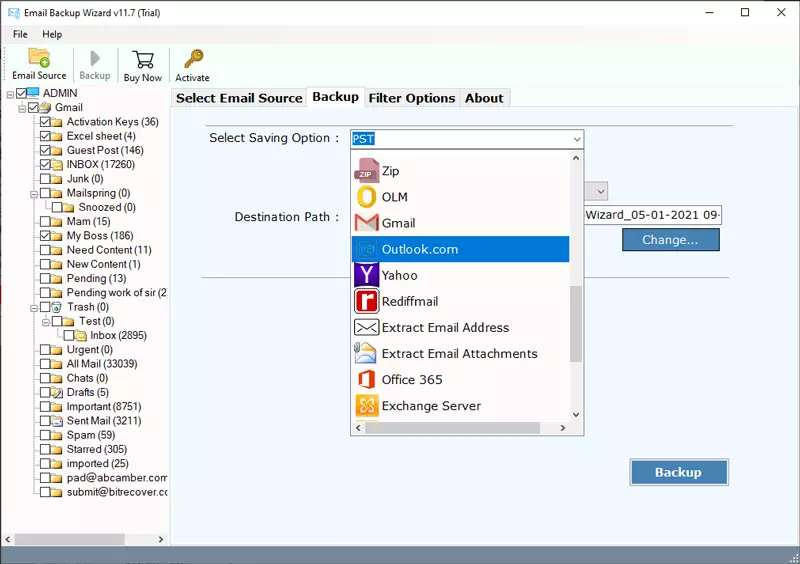Select Rediffmail saving option
The width and height of the screenshot is (800, 564).
click(460, 301)
